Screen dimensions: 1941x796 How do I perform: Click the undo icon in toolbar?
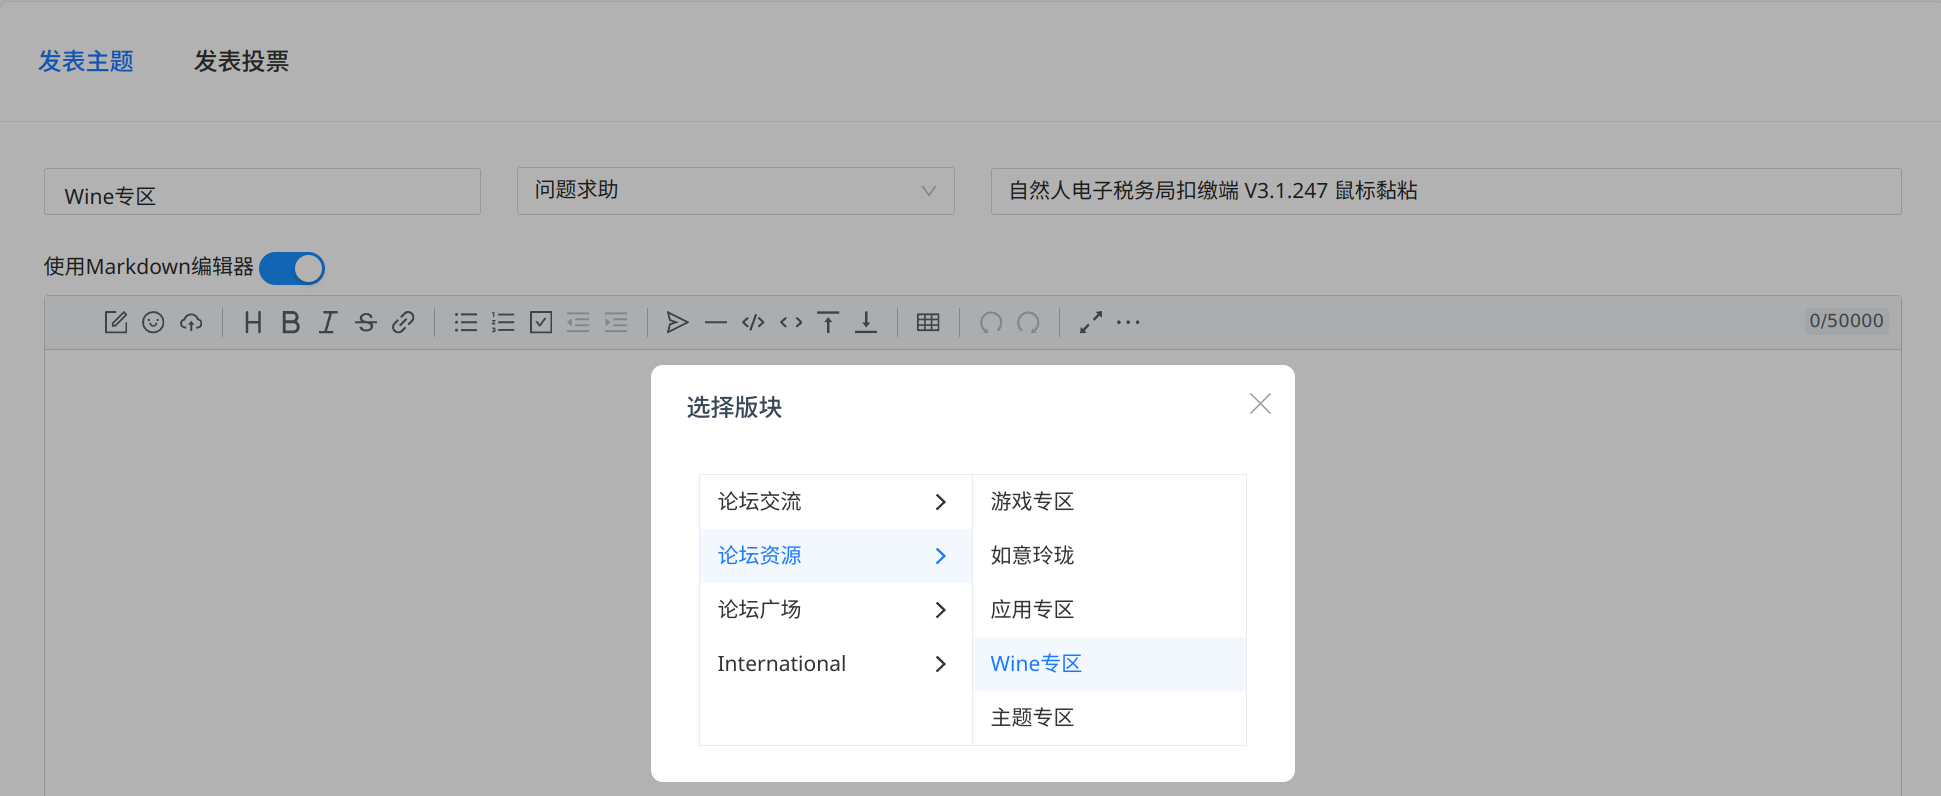pos(991,322)
